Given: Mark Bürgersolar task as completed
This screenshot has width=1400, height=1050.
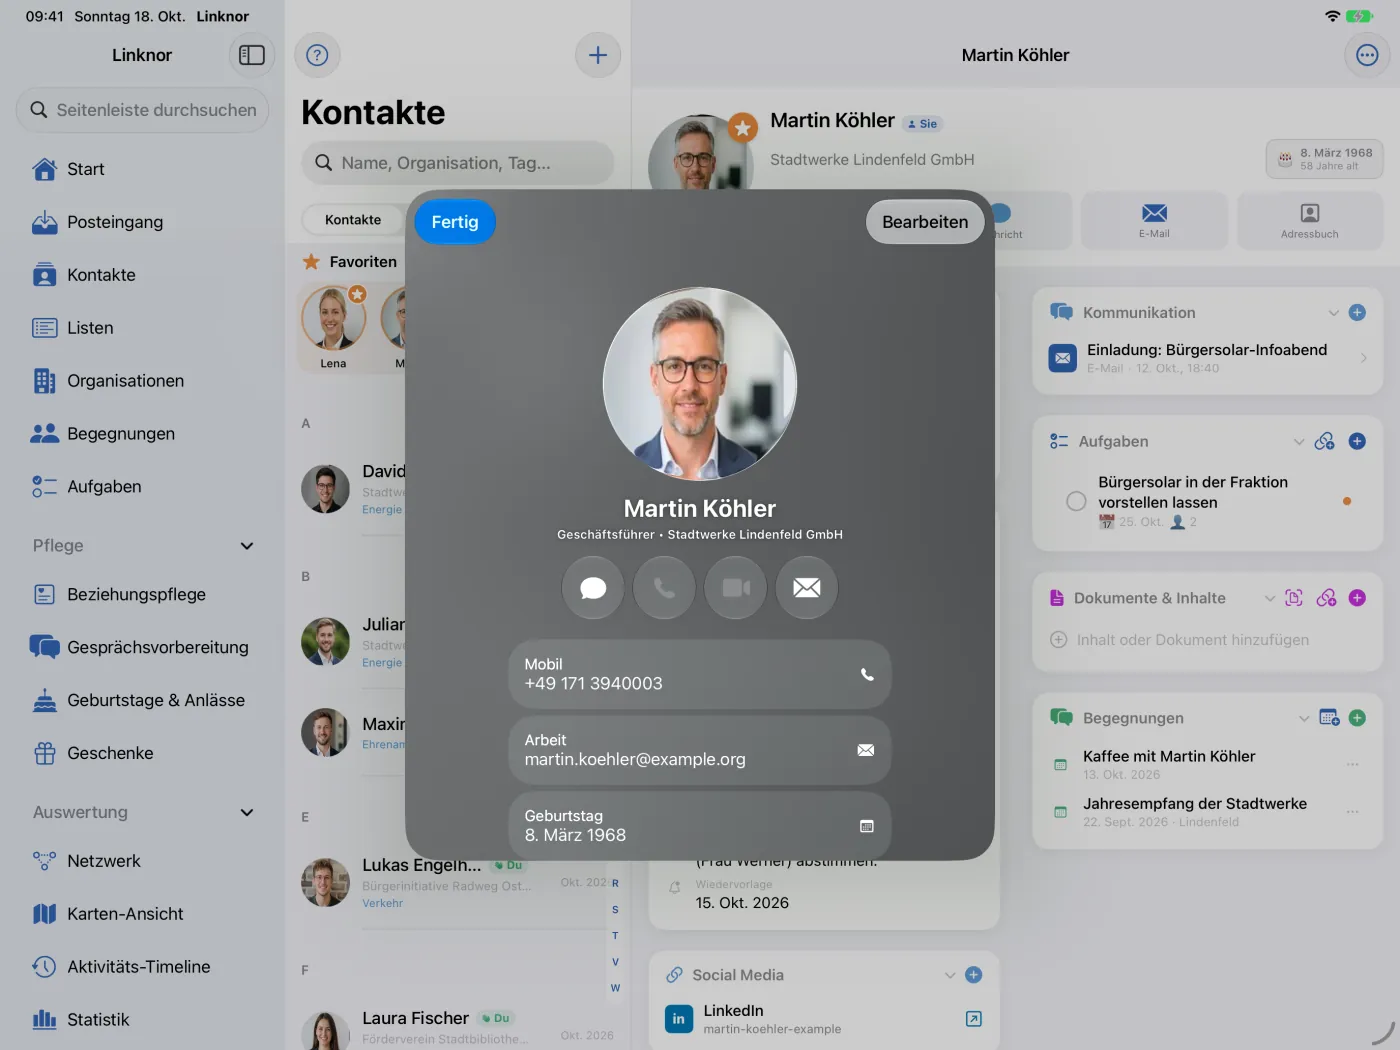Looking at the screenshot, I should (1076, 501).
